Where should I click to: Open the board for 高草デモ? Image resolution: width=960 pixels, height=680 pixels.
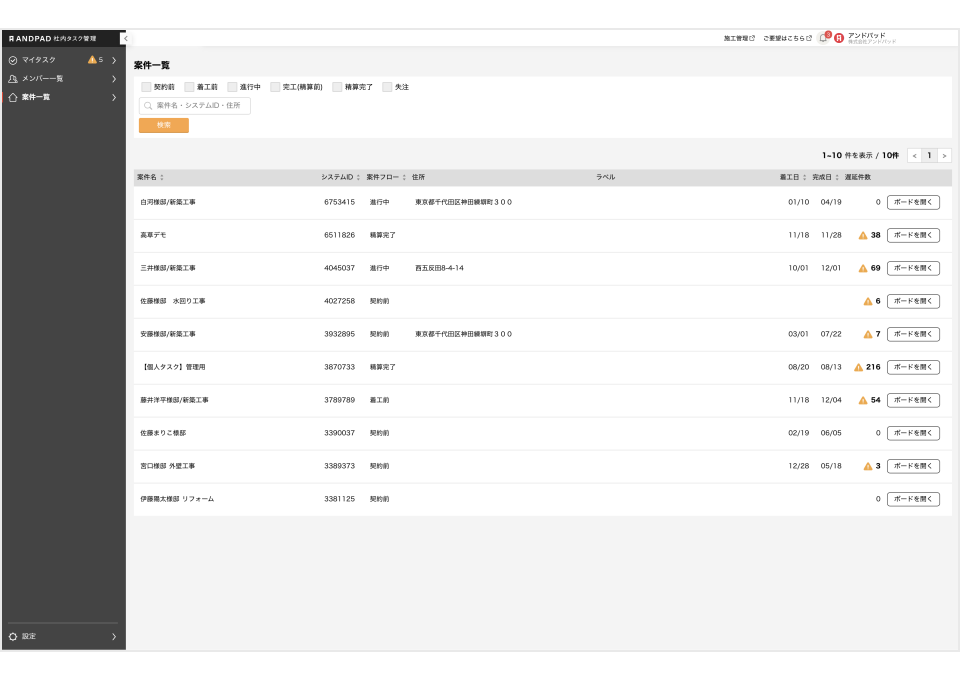click(x=913, y=235)
